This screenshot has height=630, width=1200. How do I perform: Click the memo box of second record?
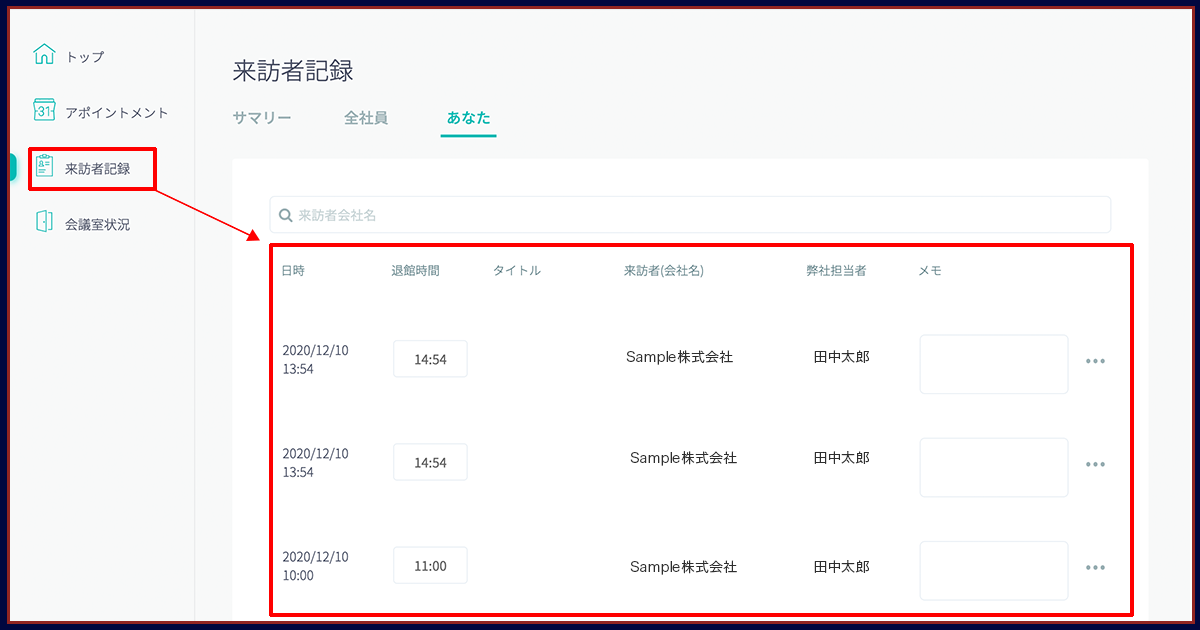(x=993, y=467)
